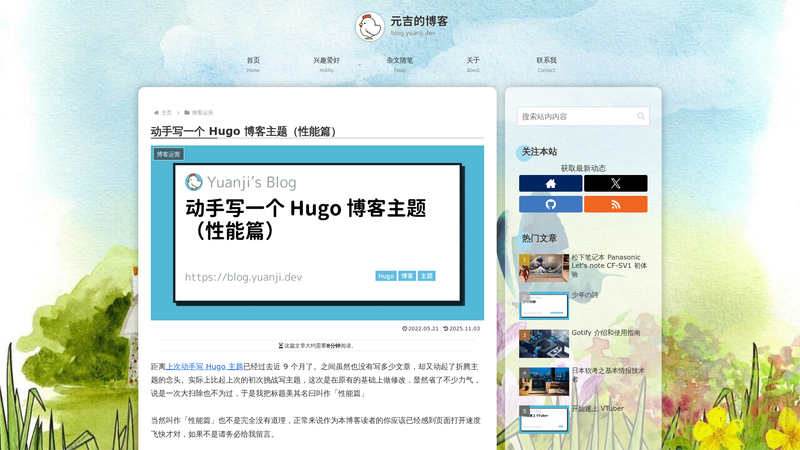Click the 关注本站 sidebar heading
Image resolution: width=800 pixels, height=450 pixels.
pyautogui.click(x=539, y=152)
